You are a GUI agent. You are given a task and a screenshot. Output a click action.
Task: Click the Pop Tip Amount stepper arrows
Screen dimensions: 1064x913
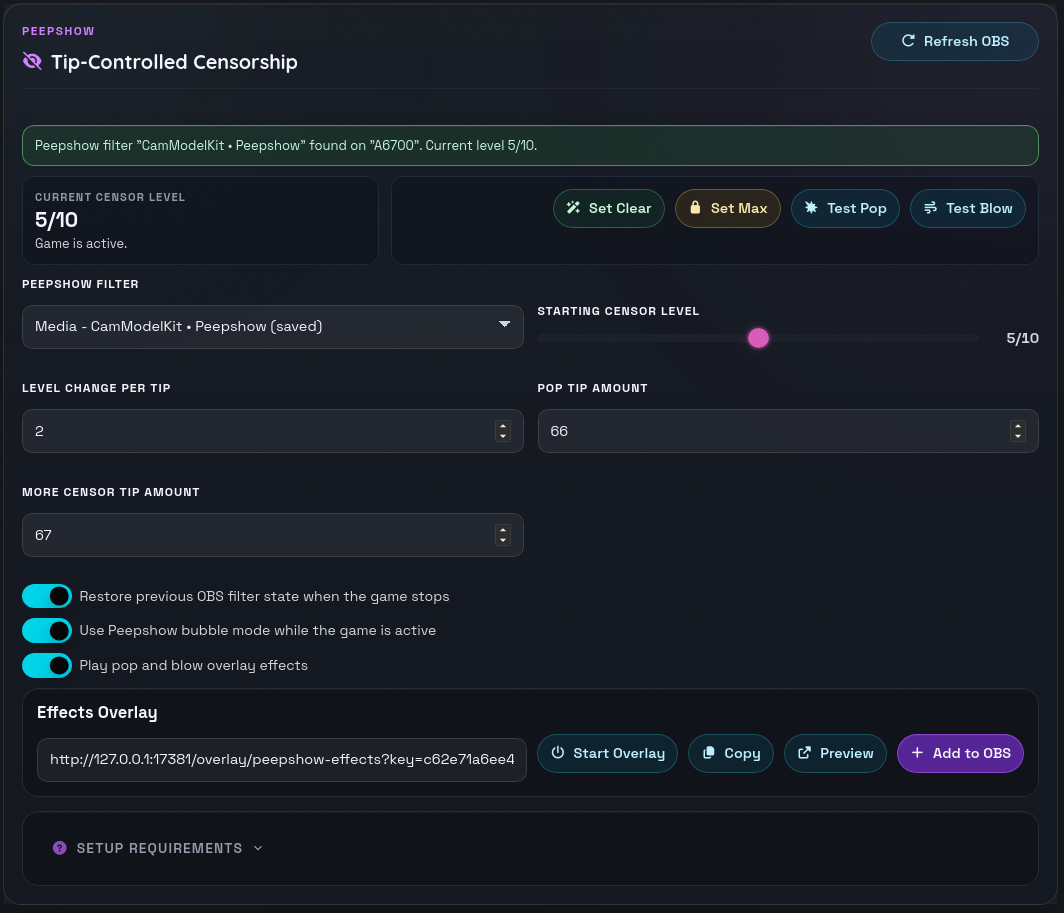tap(1018, 431)
